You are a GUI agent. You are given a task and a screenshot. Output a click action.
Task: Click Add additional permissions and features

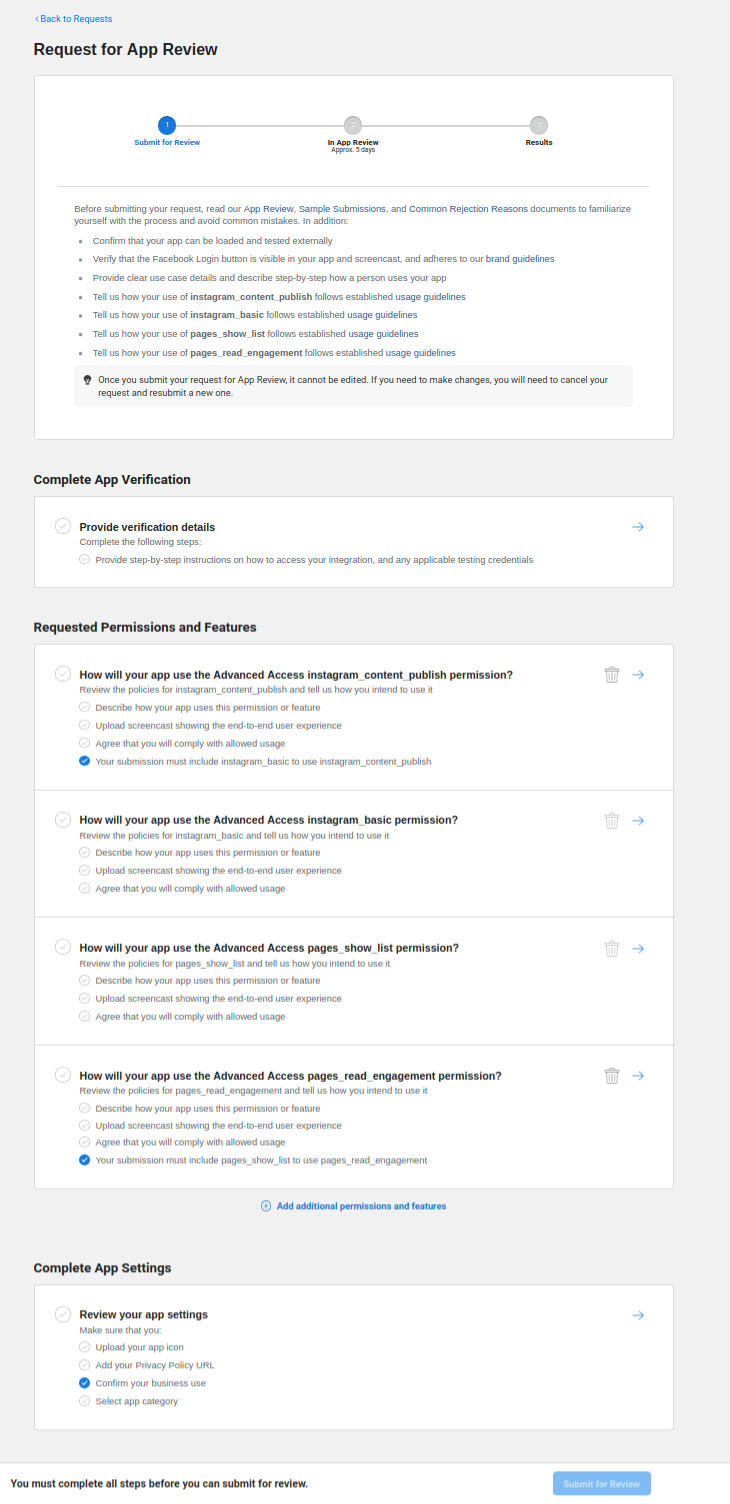353,1205
